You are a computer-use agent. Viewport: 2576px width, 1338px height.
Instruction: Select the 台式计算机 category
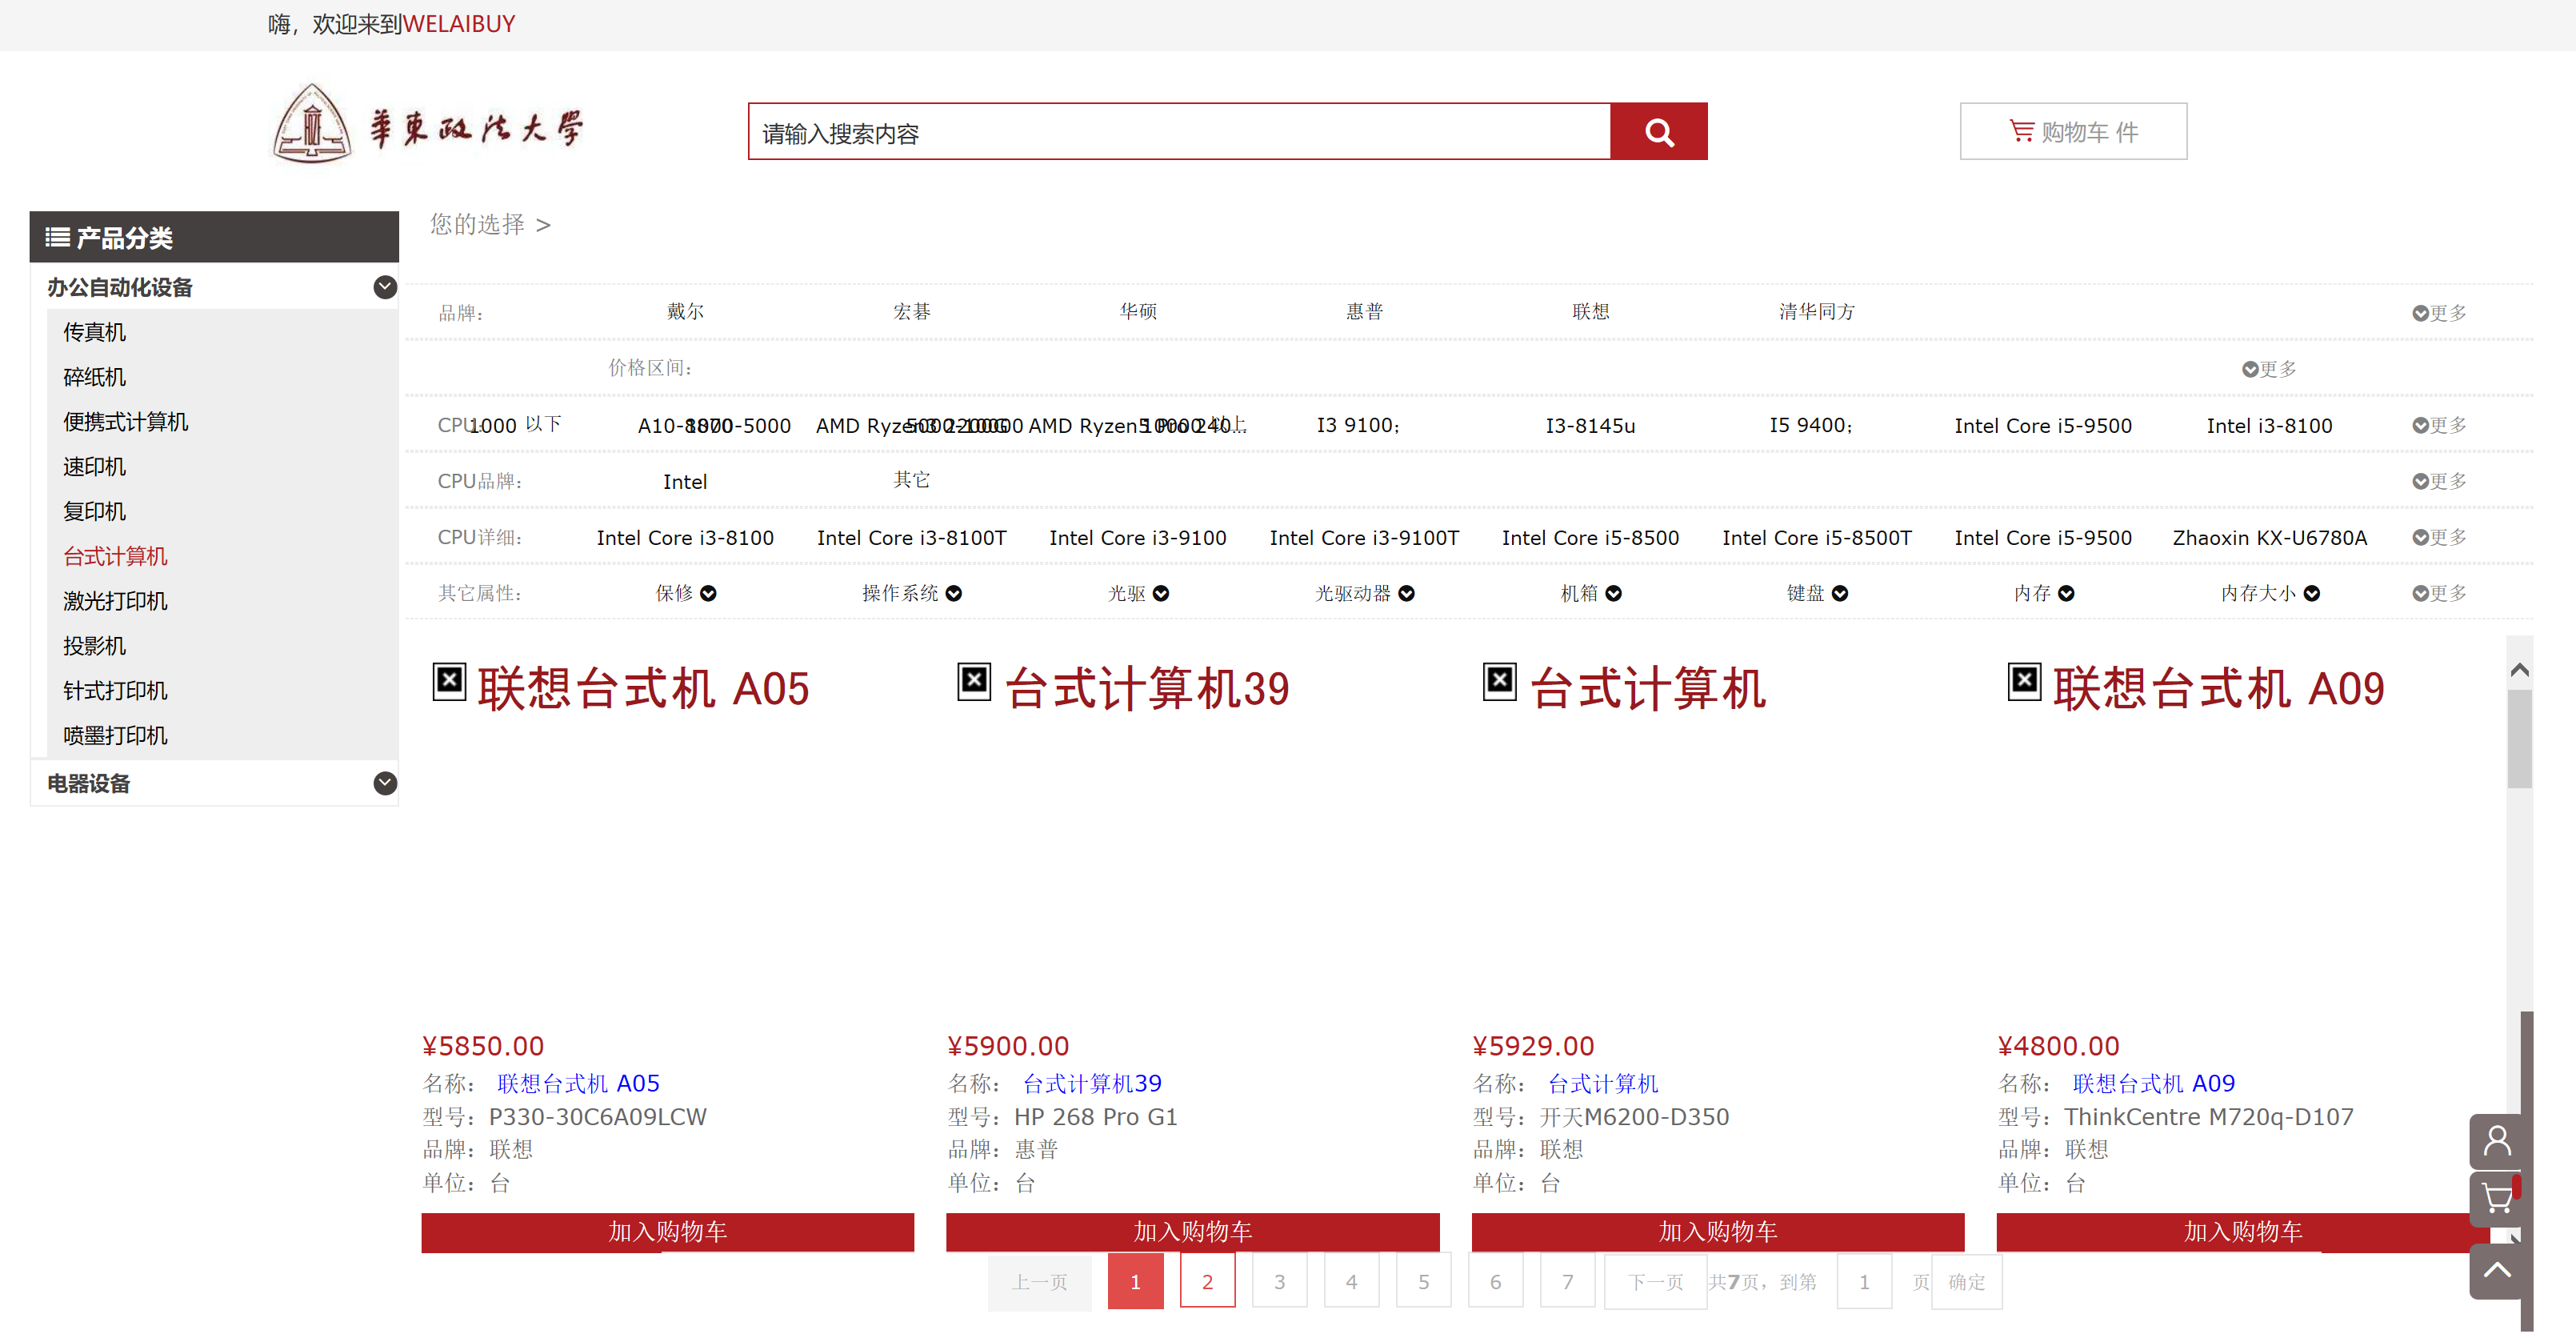115,556
